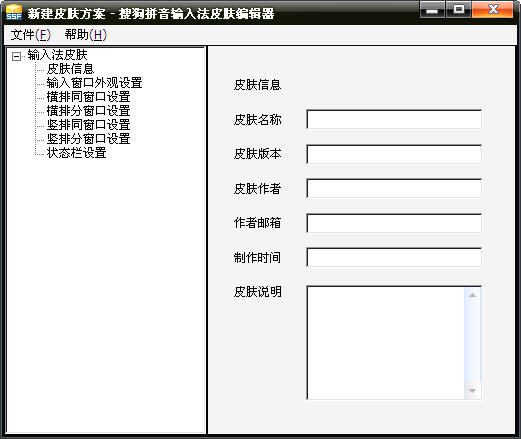This screenshot has width=521, height=439.
Task: Focus the 作者邮箱 input field
Action: coord(394,223)
